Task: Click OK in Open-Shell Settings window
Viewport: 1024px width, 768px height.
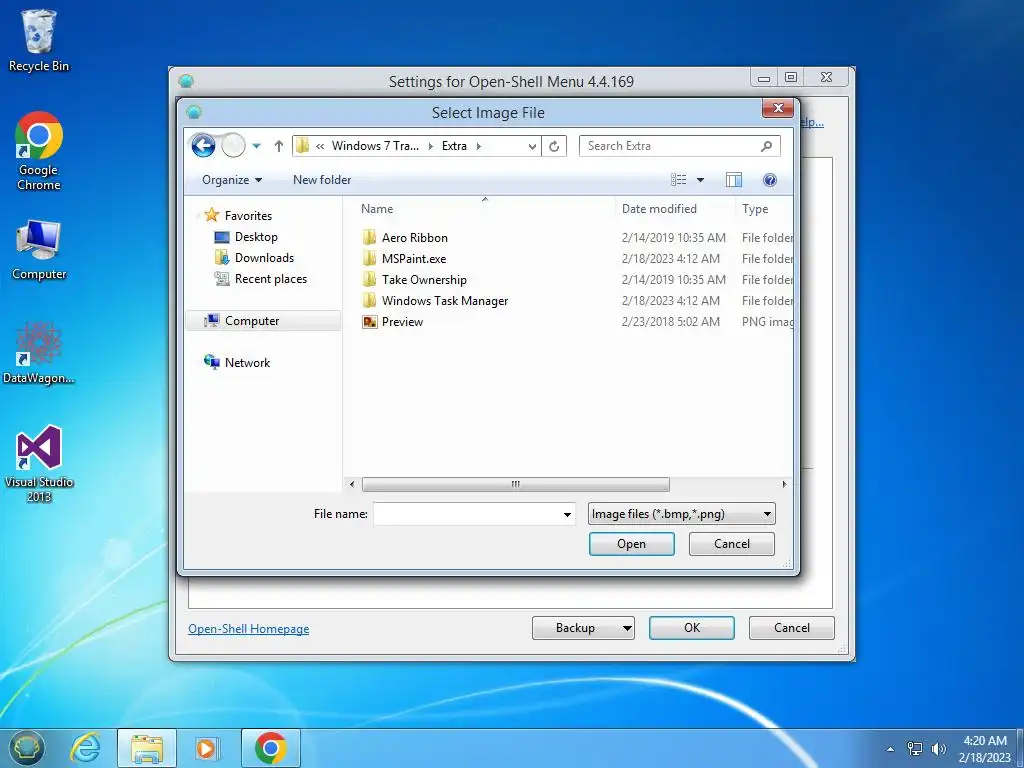Action: [692, 628]
